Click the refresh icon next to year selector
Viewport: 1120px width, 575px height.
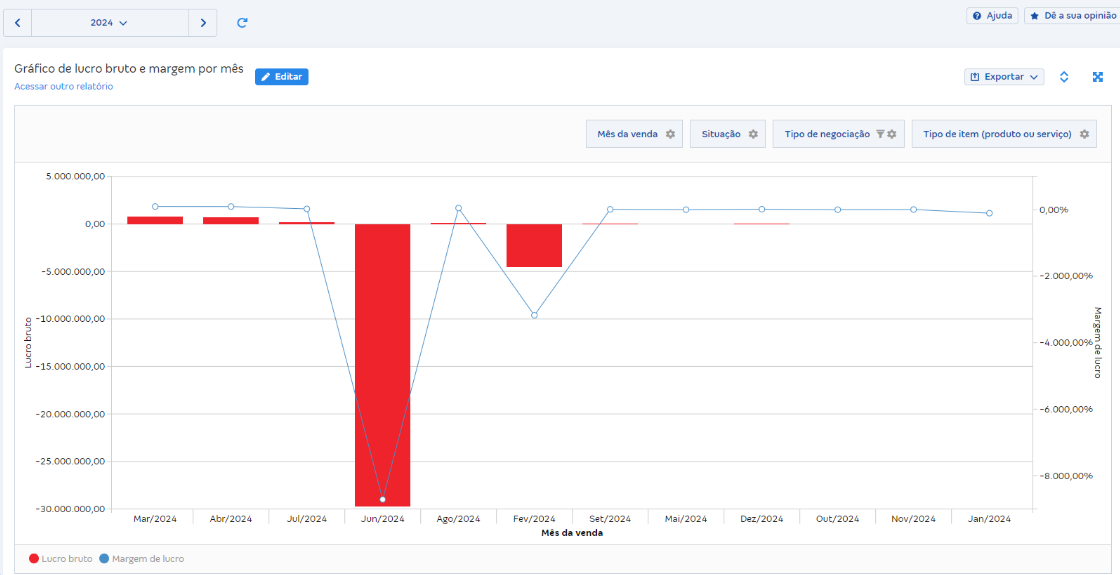click(x=242, y=22)
